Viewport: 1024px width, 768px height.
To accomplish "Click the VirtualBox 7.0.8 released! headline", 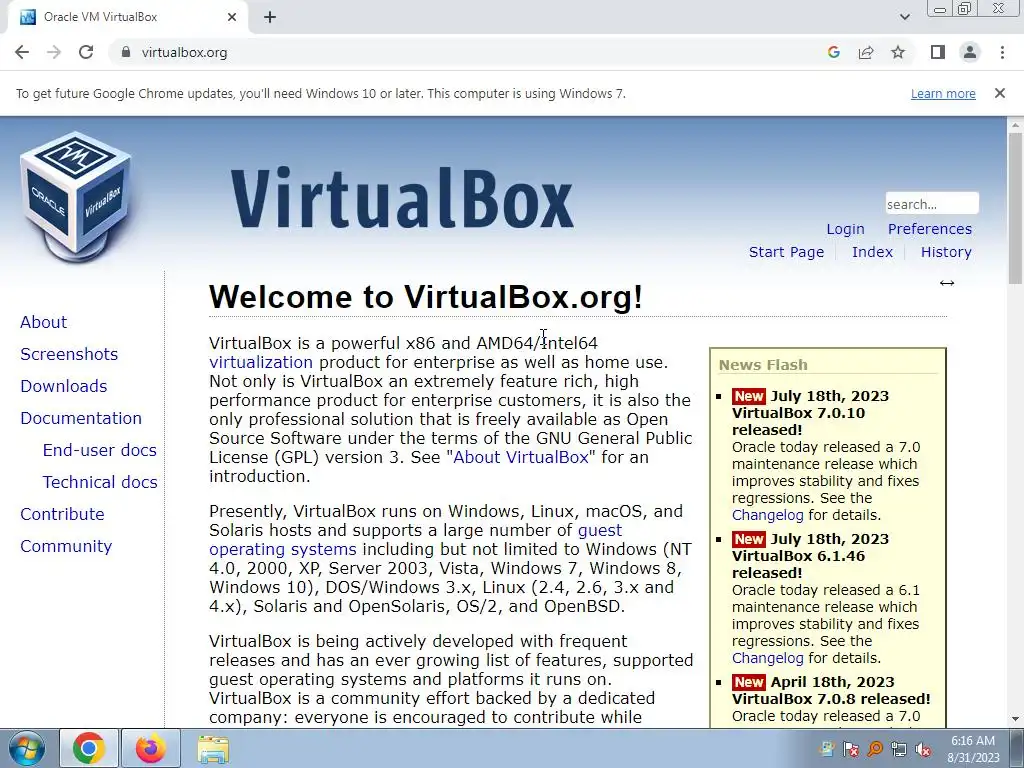I will click(831, 699).
